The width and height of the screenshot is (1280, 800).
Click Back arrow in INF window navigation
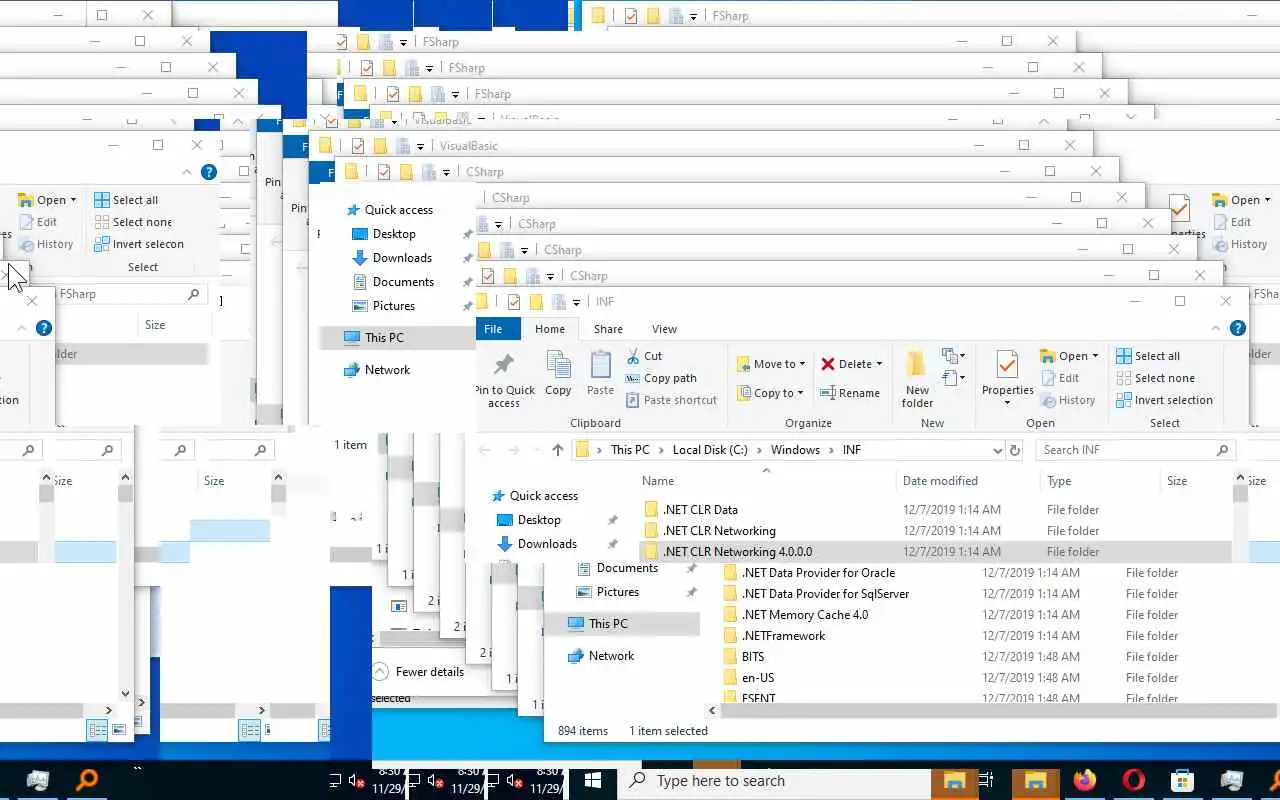[x=485, y=450]
